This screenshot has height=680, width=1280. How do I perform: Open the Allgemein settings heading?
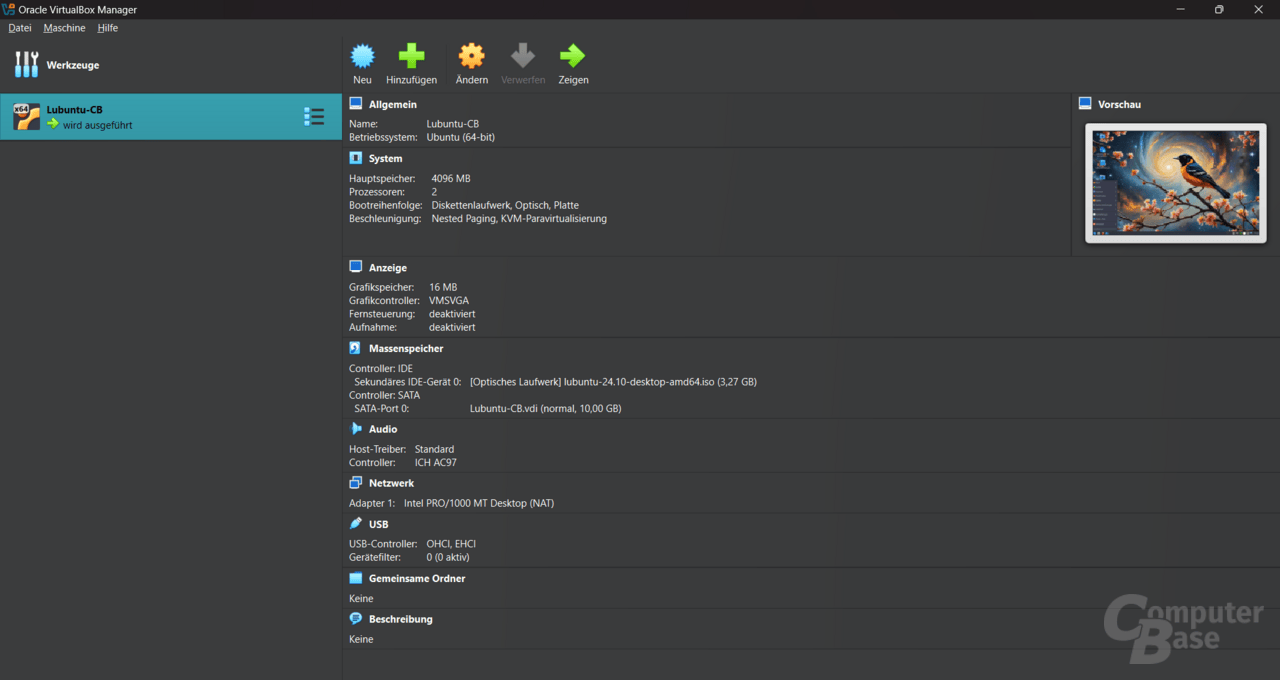393,104
